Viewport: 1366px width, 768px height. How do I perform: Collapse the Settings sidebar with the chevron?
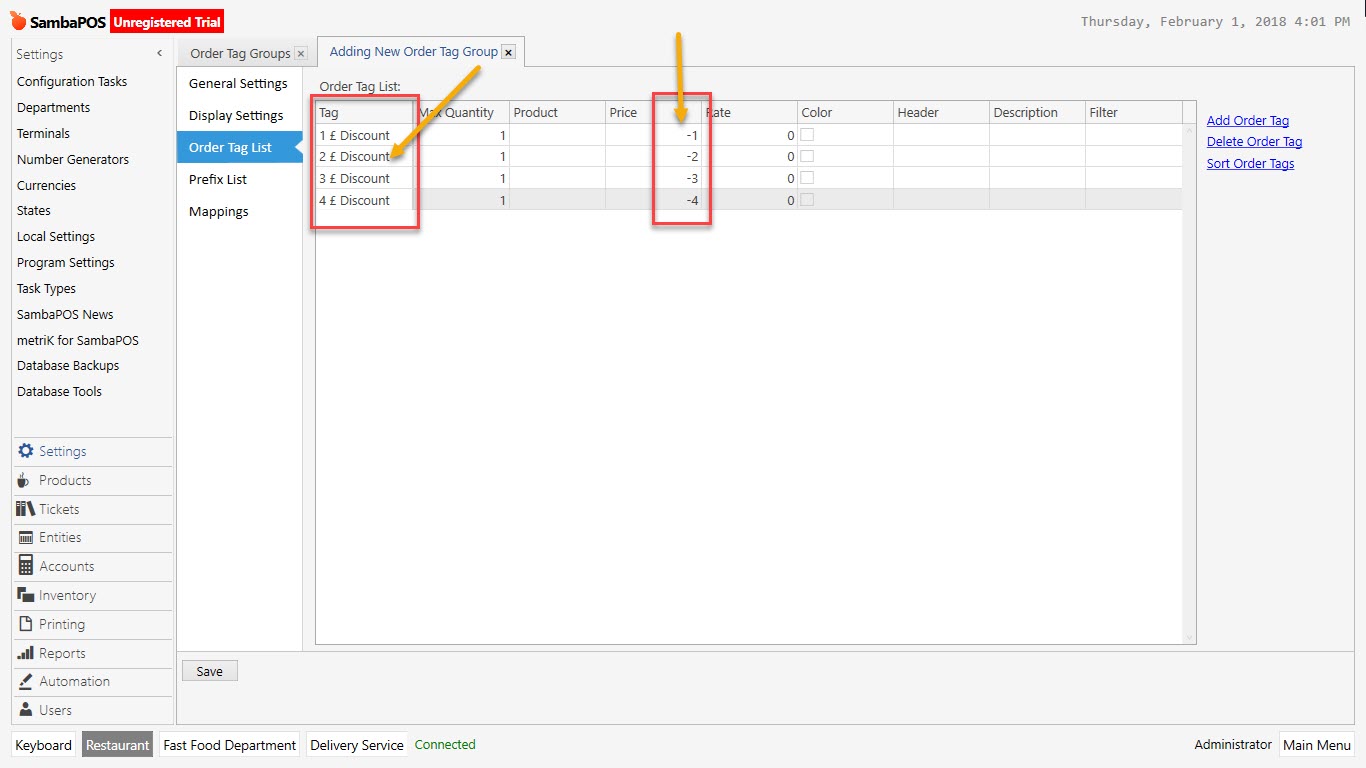click(x=158, y=52)
